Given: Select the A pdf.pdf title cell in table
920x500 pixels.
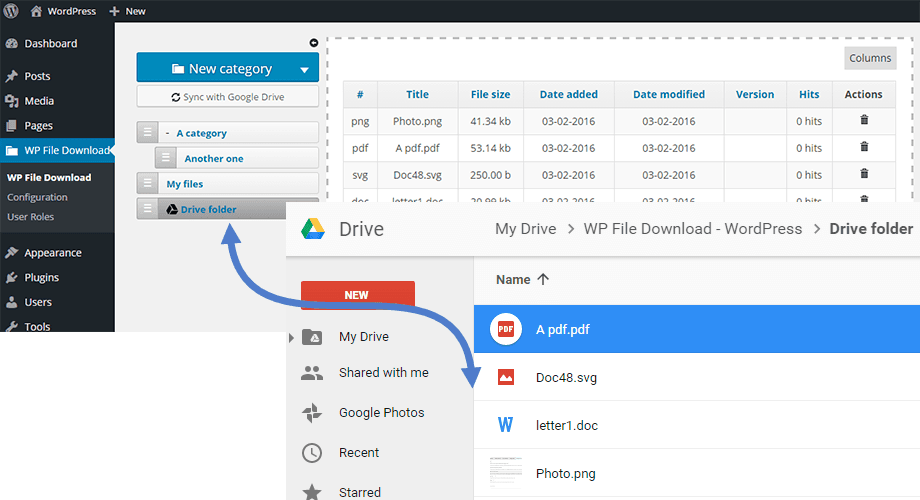Looking at the screenshot, I should coord(417,148).
